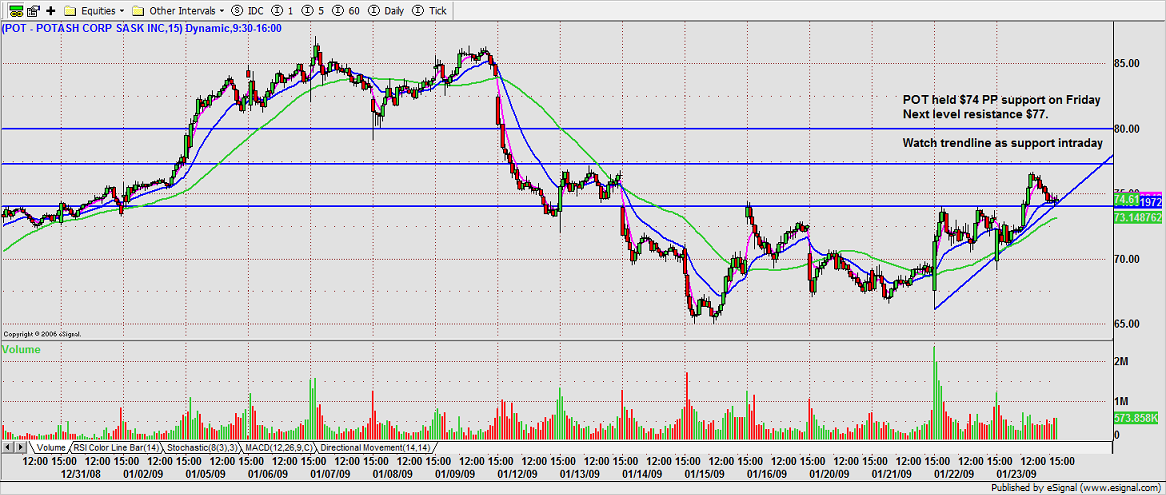
Task: Click the 01/20/09 date label
Action: pyautogui.click(x=831, y=473)
